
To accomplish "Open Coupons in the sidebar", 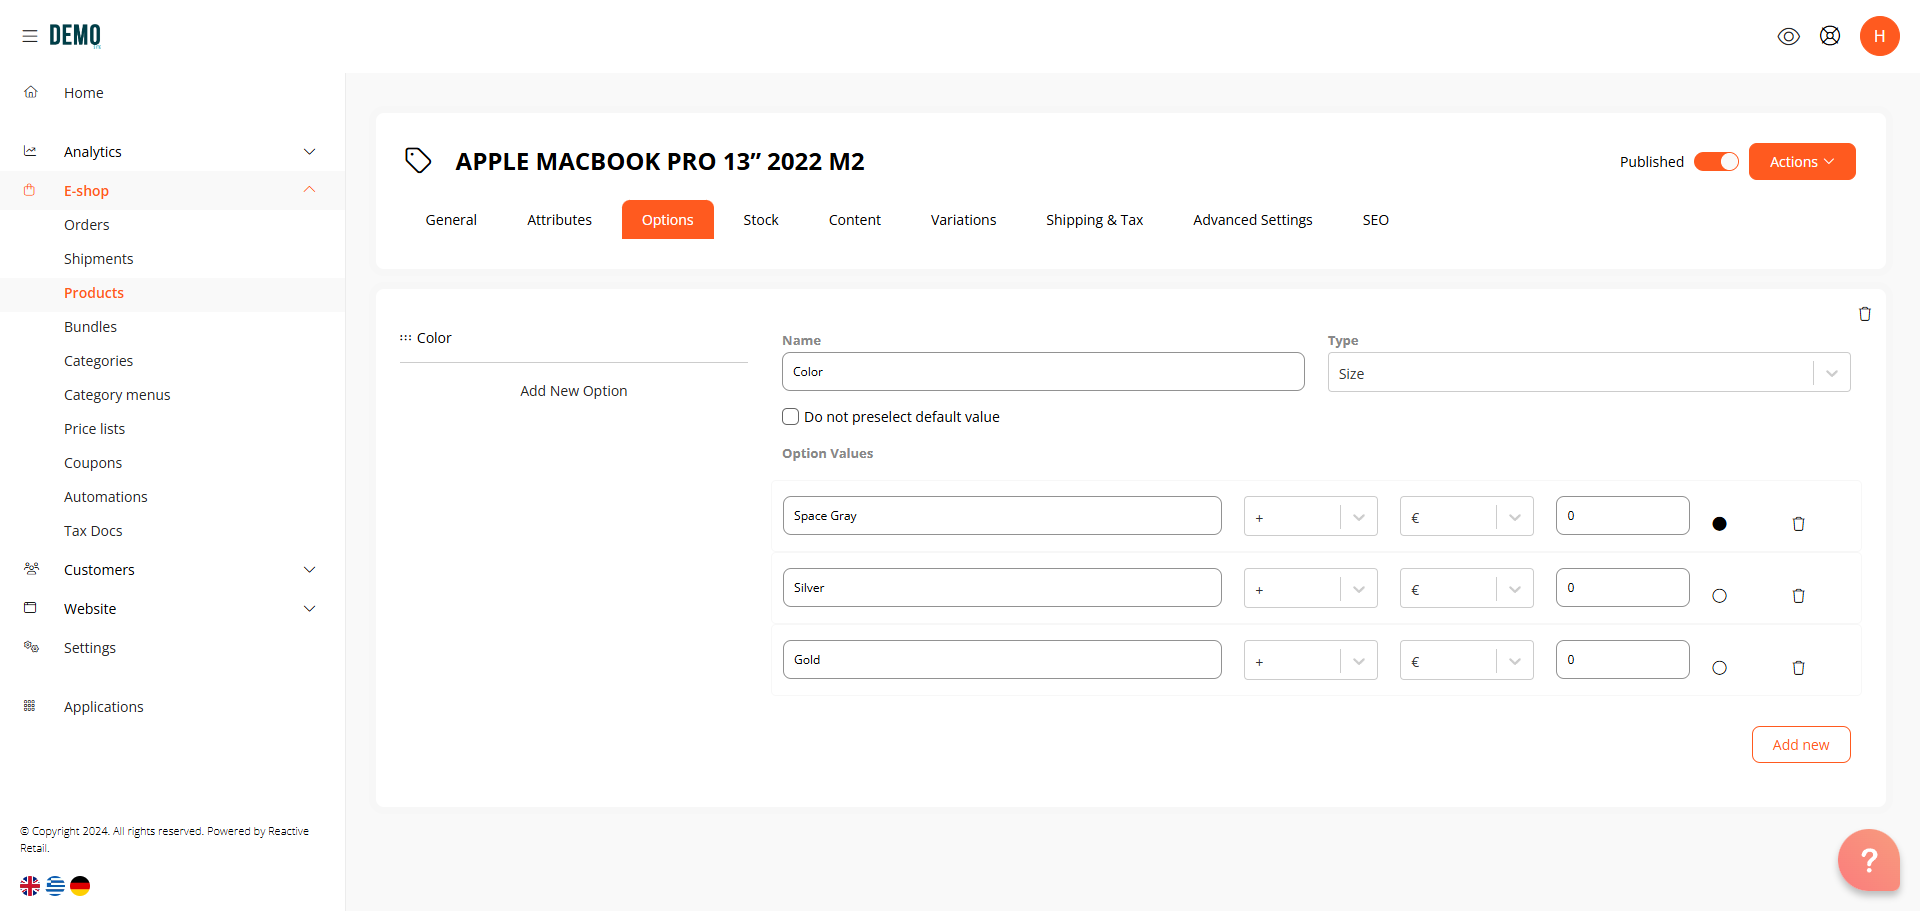I will click(x=93, y=463).
